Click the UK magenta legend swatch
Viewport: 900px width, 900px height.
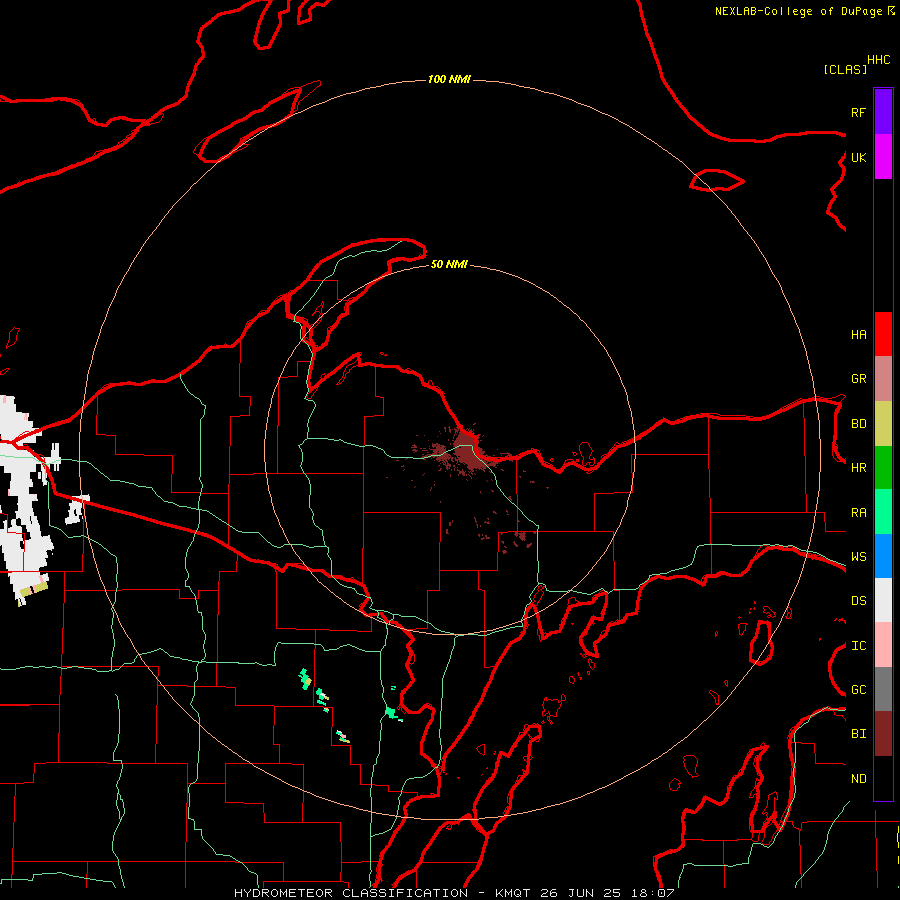883,157
